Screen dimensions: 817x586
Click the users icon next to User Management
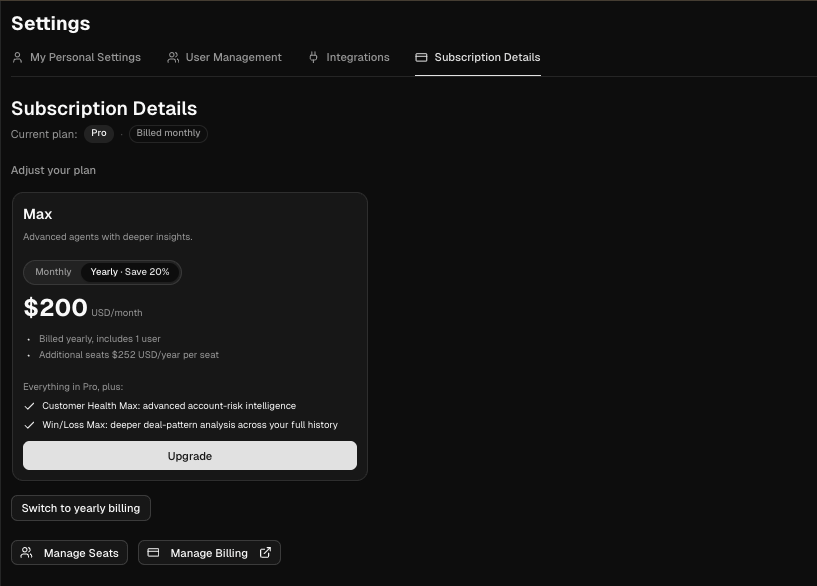pos(173,58)
